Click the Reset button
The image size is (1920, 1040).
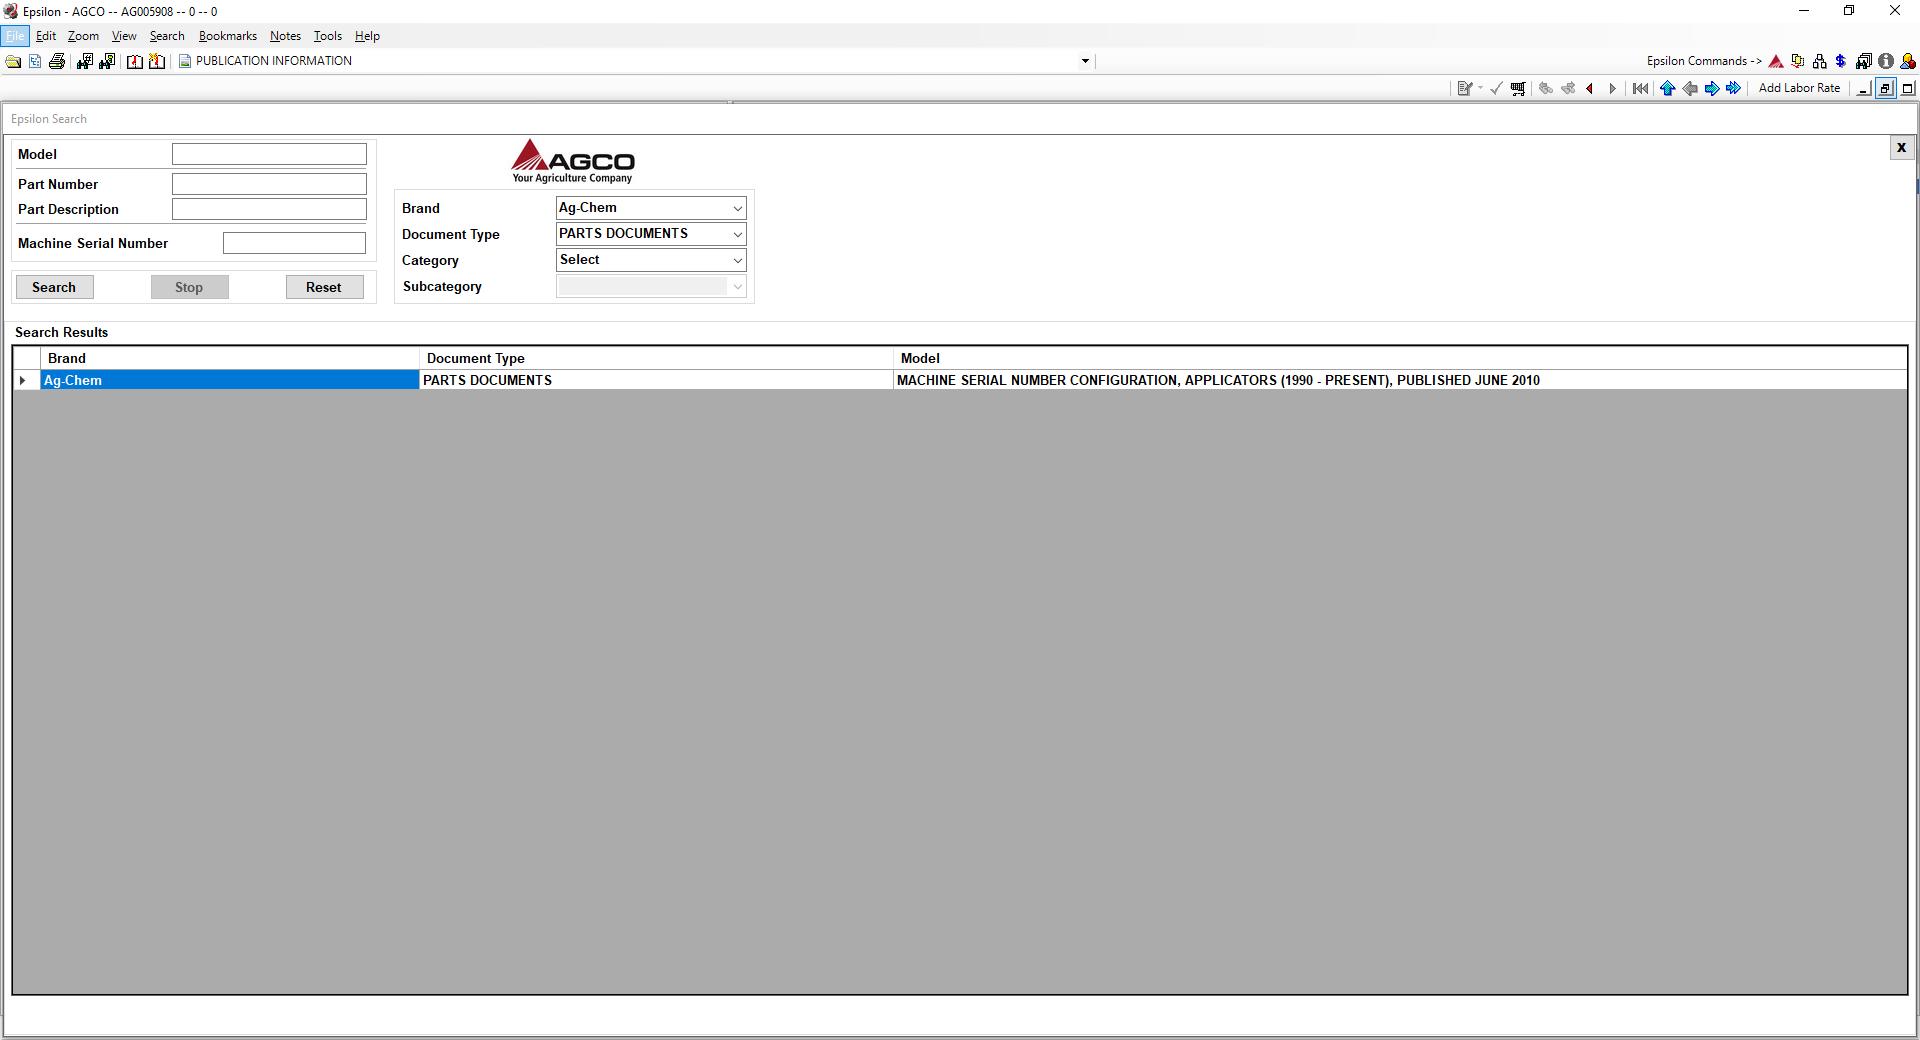[x=324, y=287]
